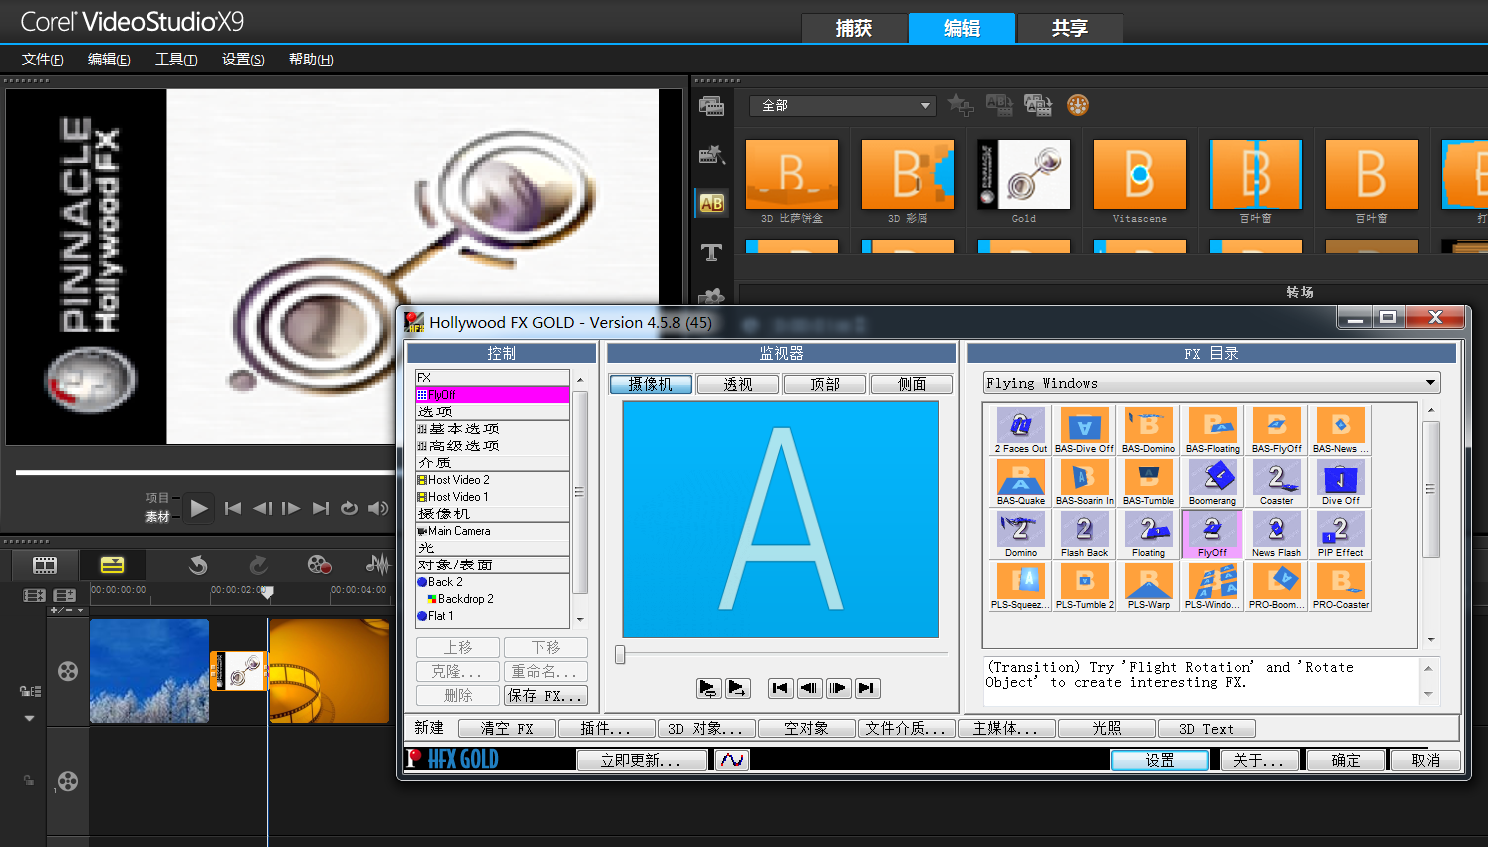Open the media library panel icon

[x=711, y=106]
